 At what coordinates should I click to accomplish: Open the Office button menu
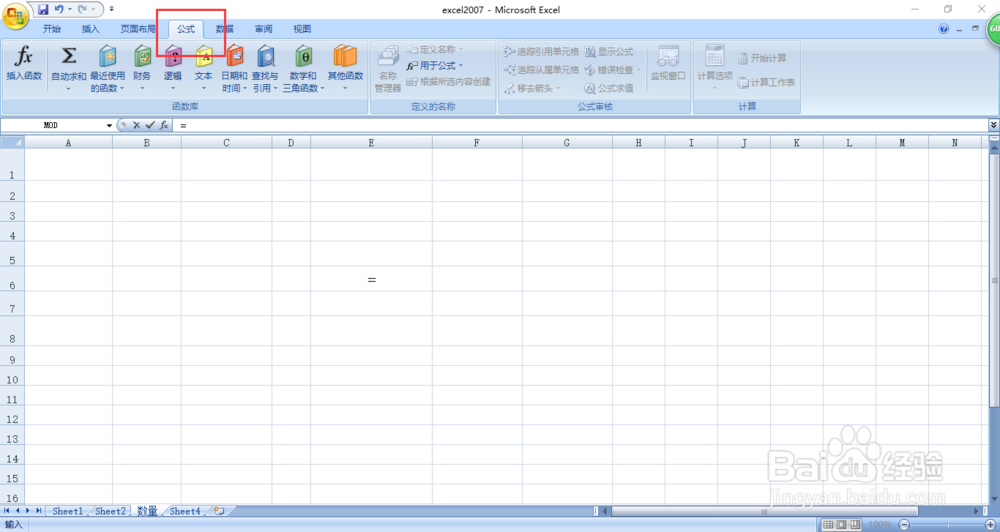pyautogui.click(x=15, y=15)
